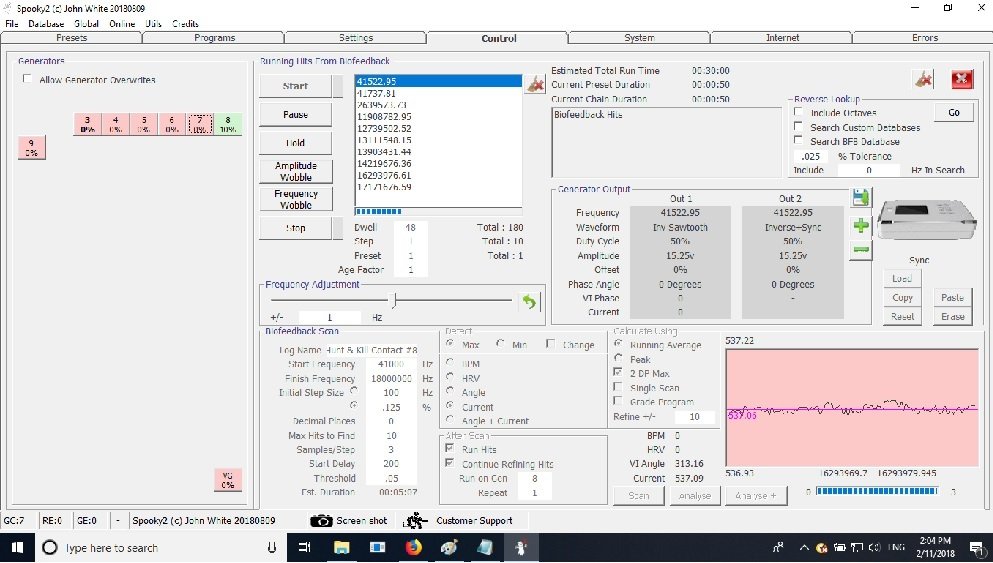993x563 pixels.
Task: Click the Go button in Reverse Lookup
Action: click(954, 112)
